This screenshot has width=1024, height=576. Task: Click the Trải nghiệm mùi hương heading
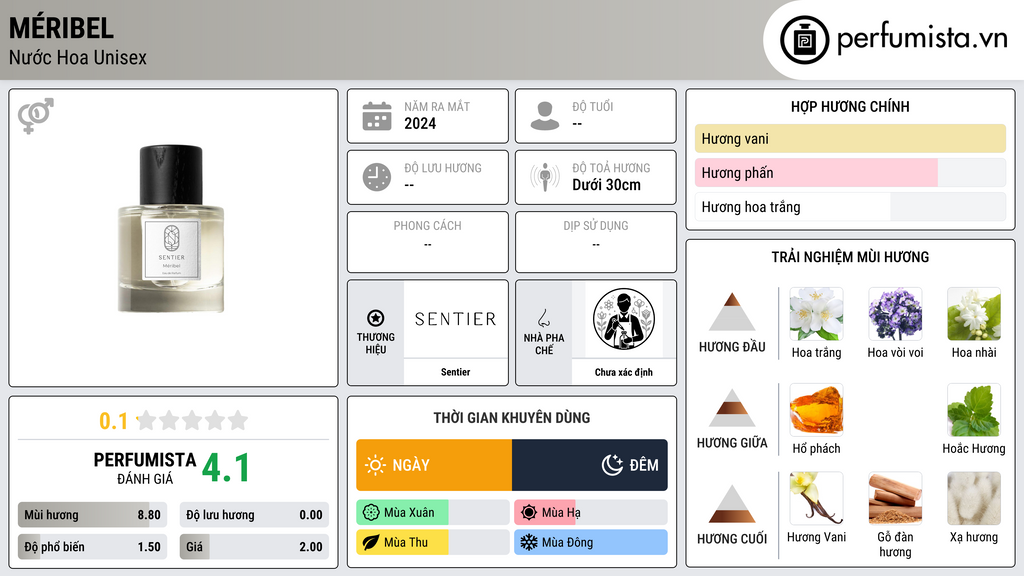tap(850, 257)
